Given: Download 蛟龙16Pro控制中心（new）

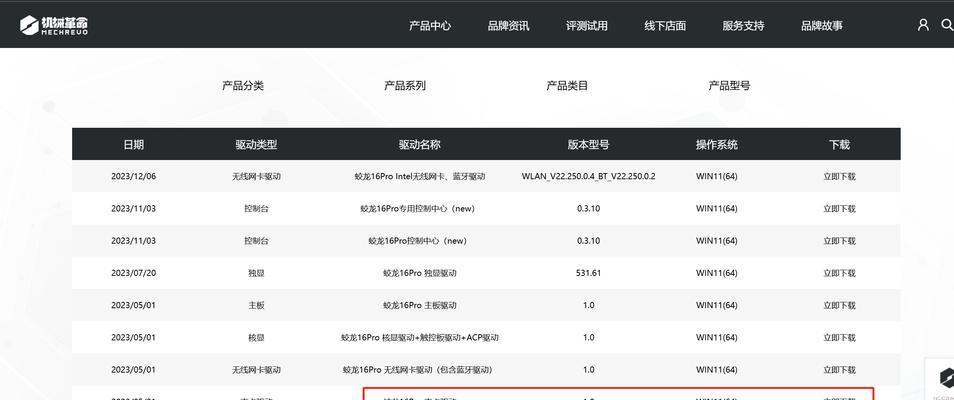Looking at the screenshot, I should 839,240.
